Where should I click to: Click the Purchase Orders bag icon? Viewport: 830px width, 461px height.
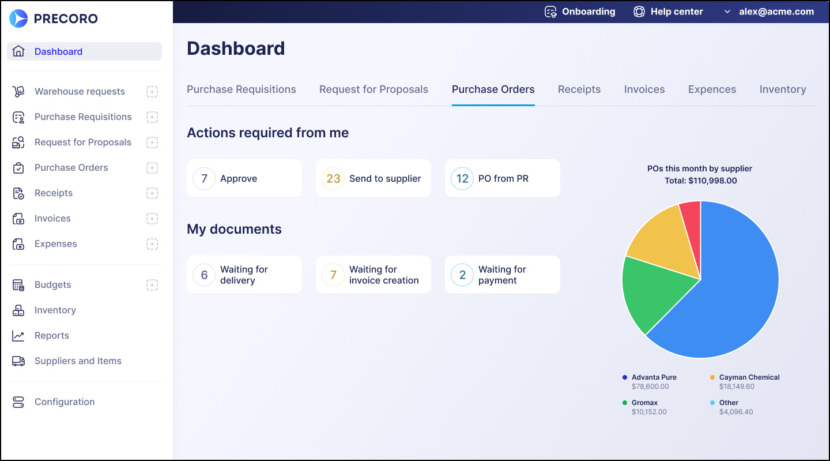[x=19, y=168]
